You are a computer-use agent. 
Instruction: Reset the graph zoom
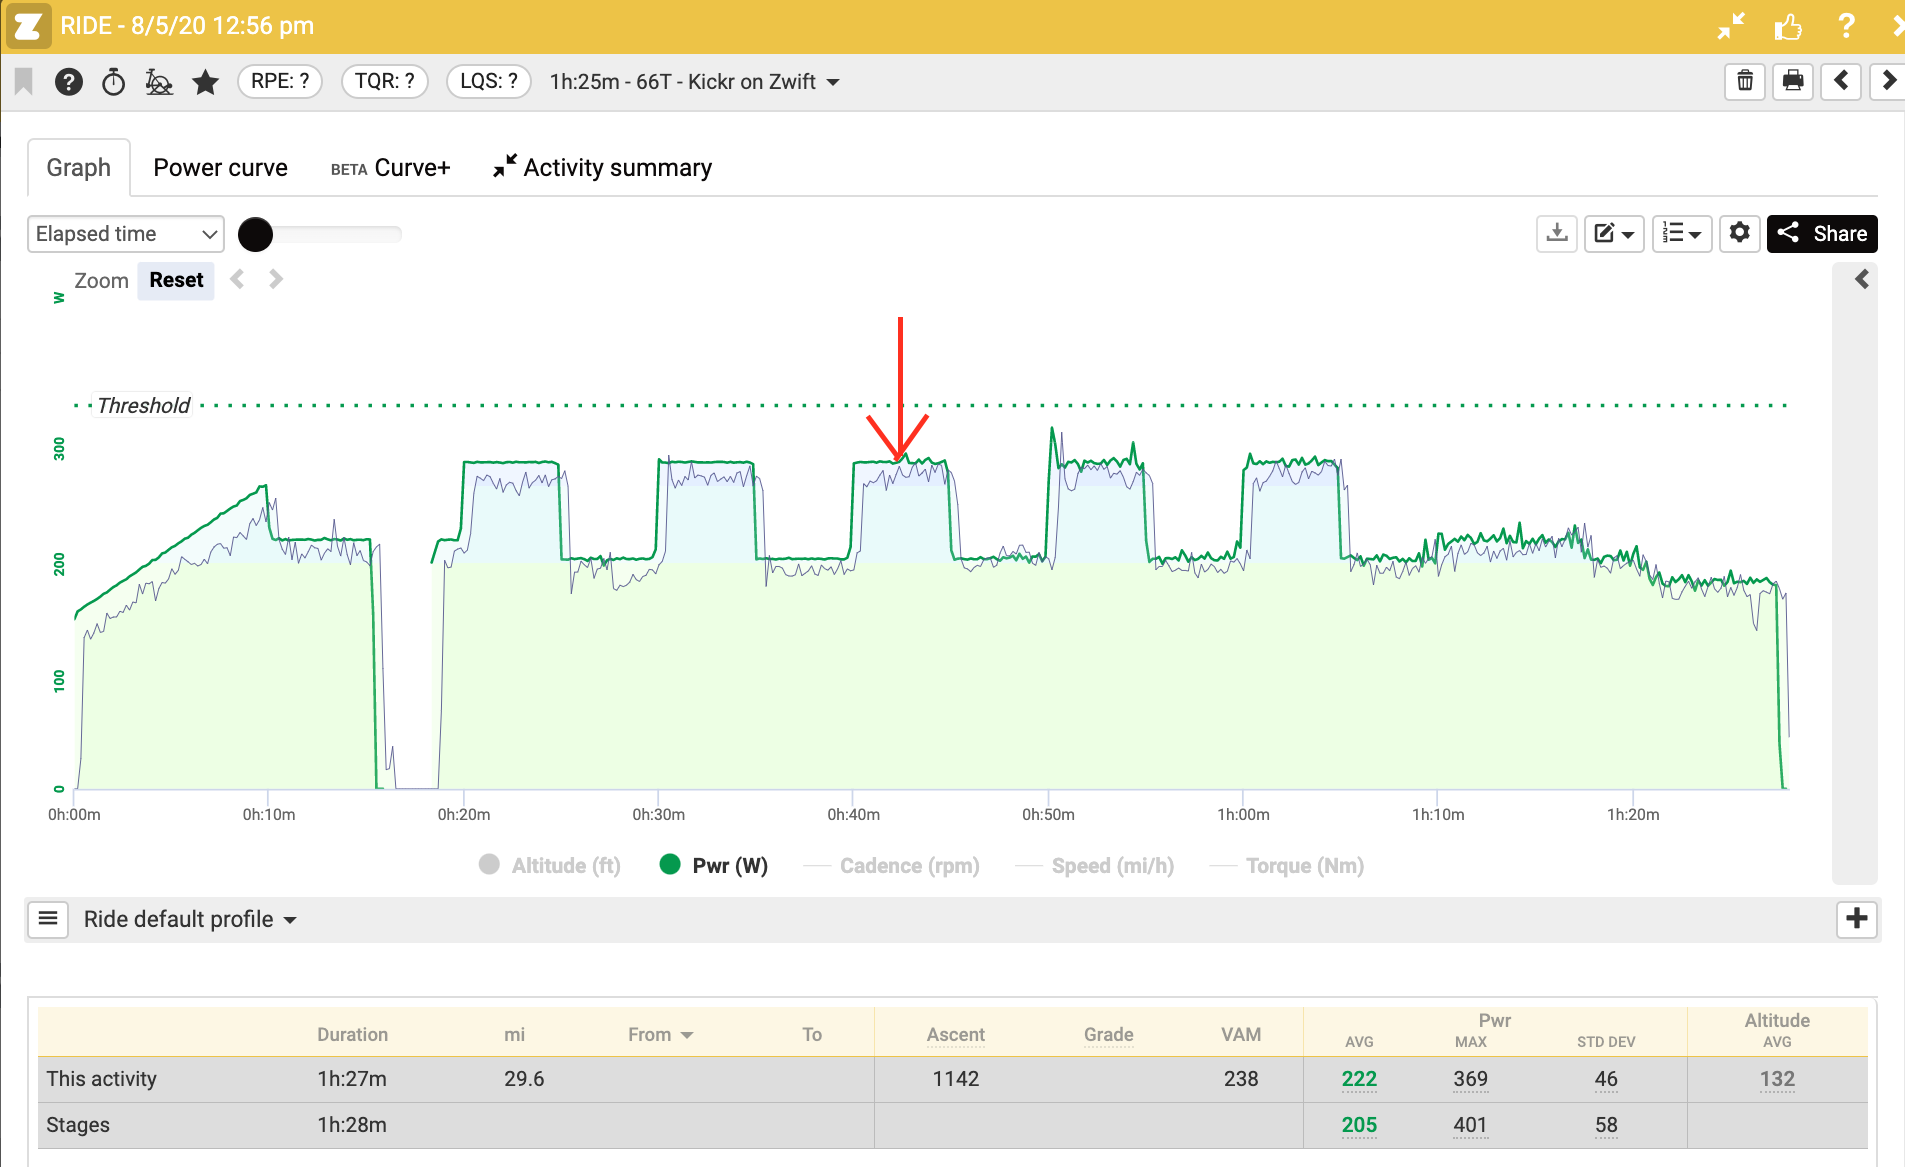(176, 281)
